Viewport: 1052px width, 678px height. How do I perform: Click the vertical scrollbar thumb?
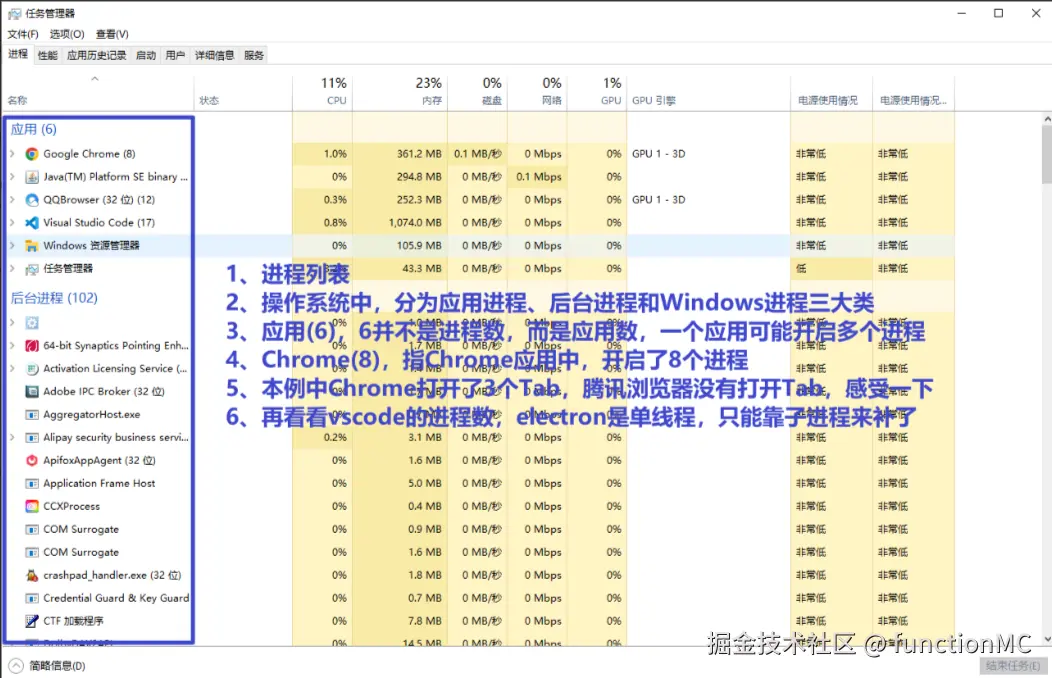[1047, 154]
